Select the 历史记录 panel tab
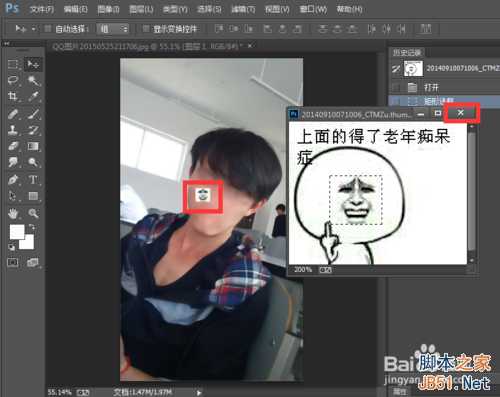The height and width of the screenshot is (397, 500). tap(407, 52)
